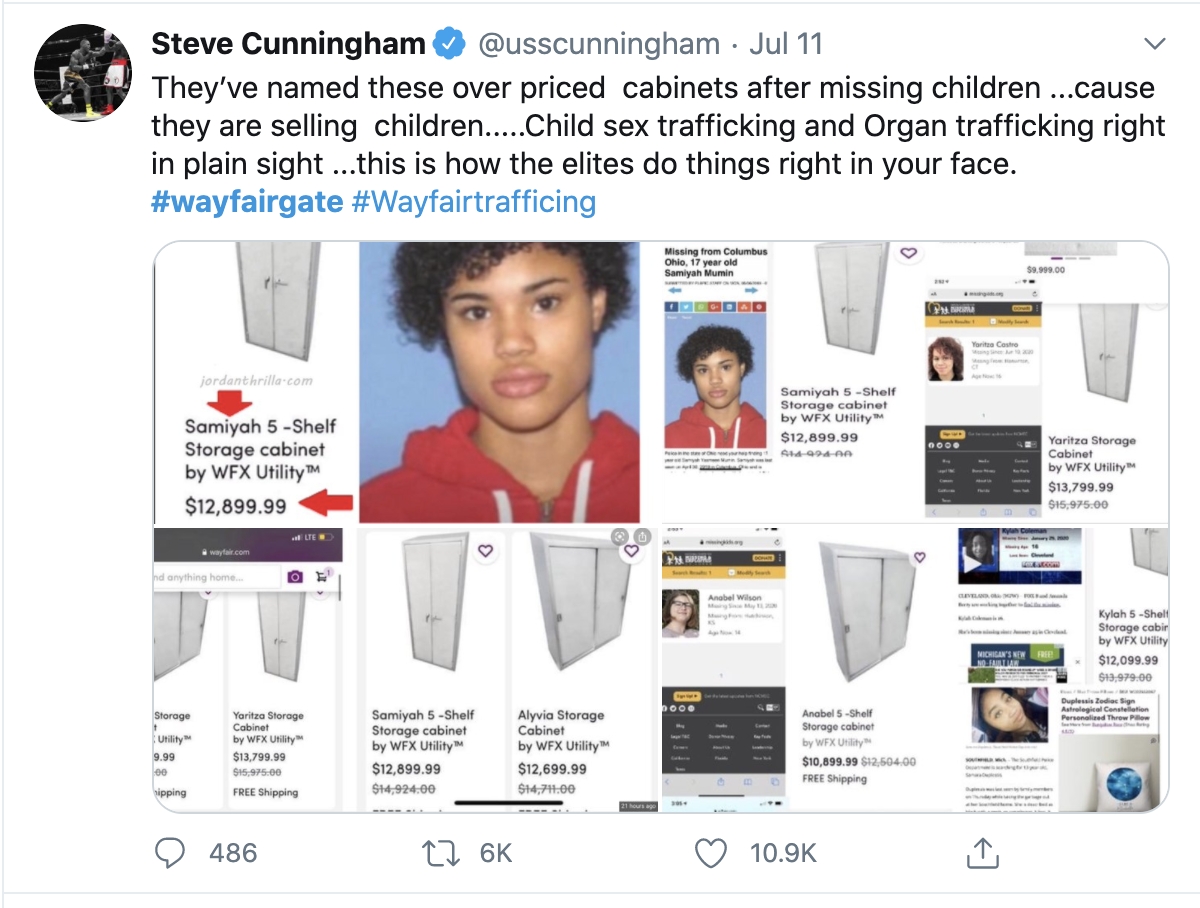Open Steve Cunningham display name link
The image size is (1200, 908).
pos(290,44)
